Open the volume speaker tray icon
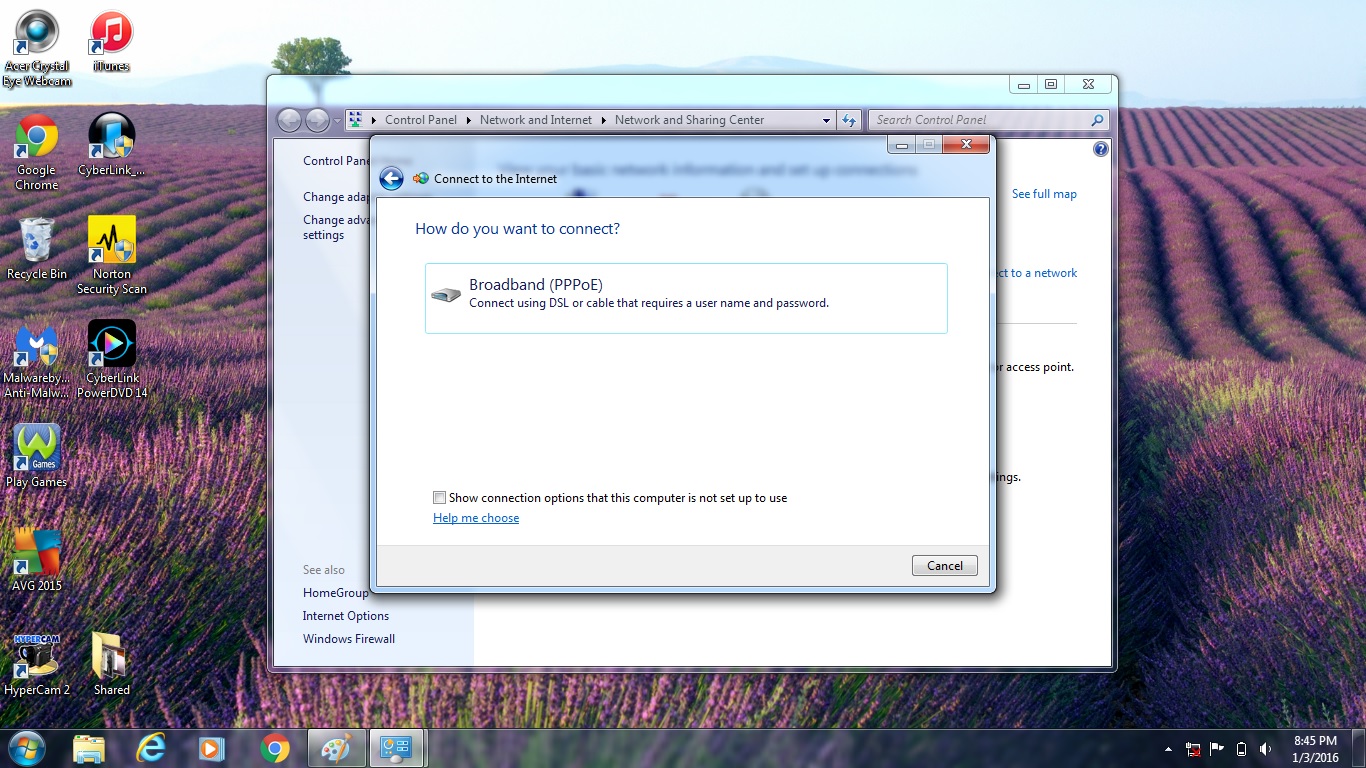 [x=1265, y=749]
